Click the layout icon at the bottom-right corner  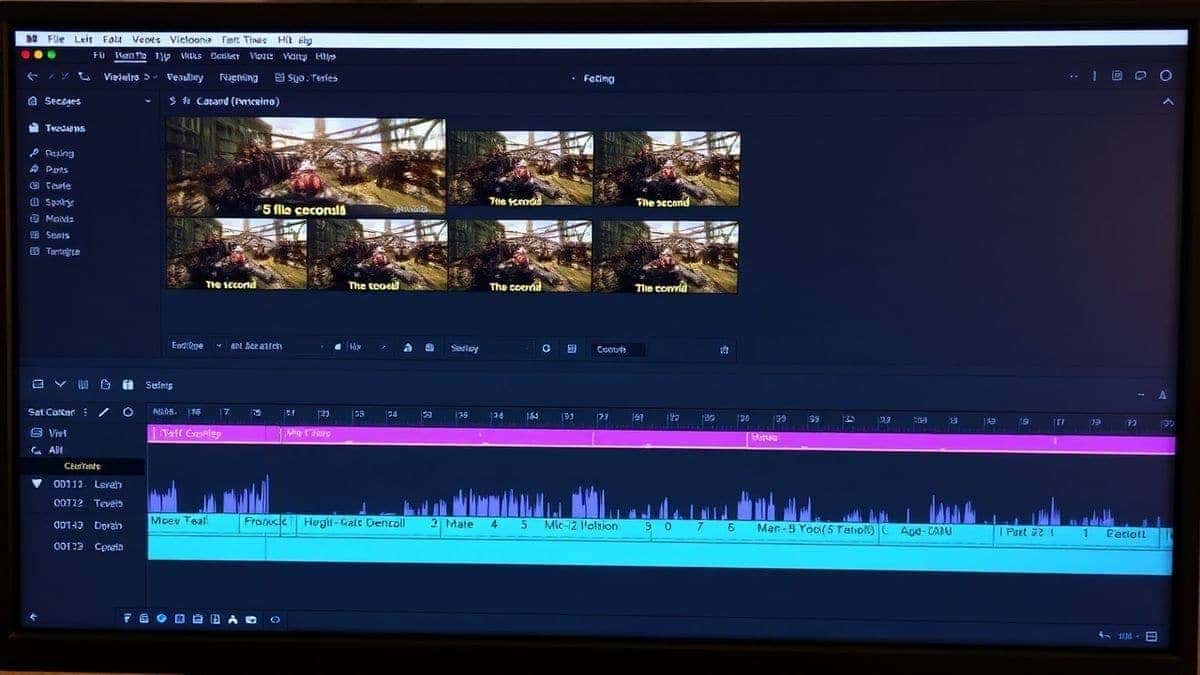coord(1151,636)
